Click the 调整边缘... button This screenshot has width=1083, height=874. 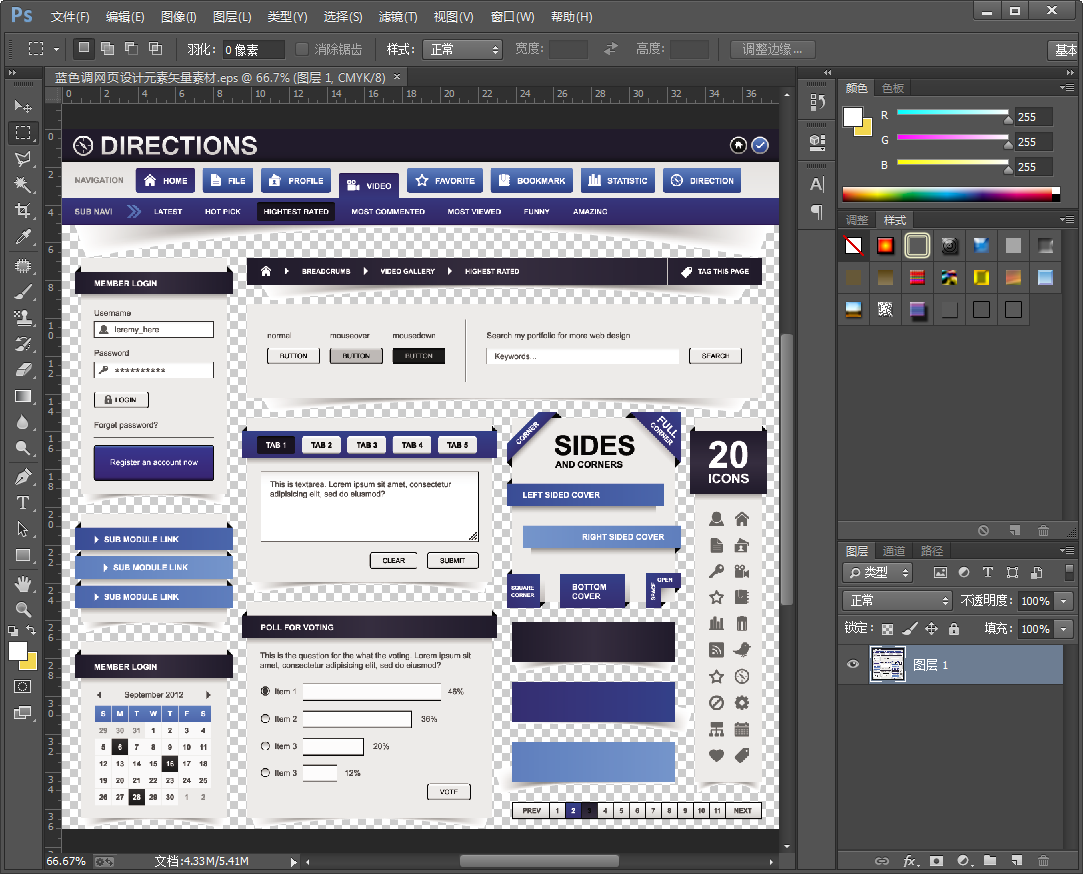(772, 49)
